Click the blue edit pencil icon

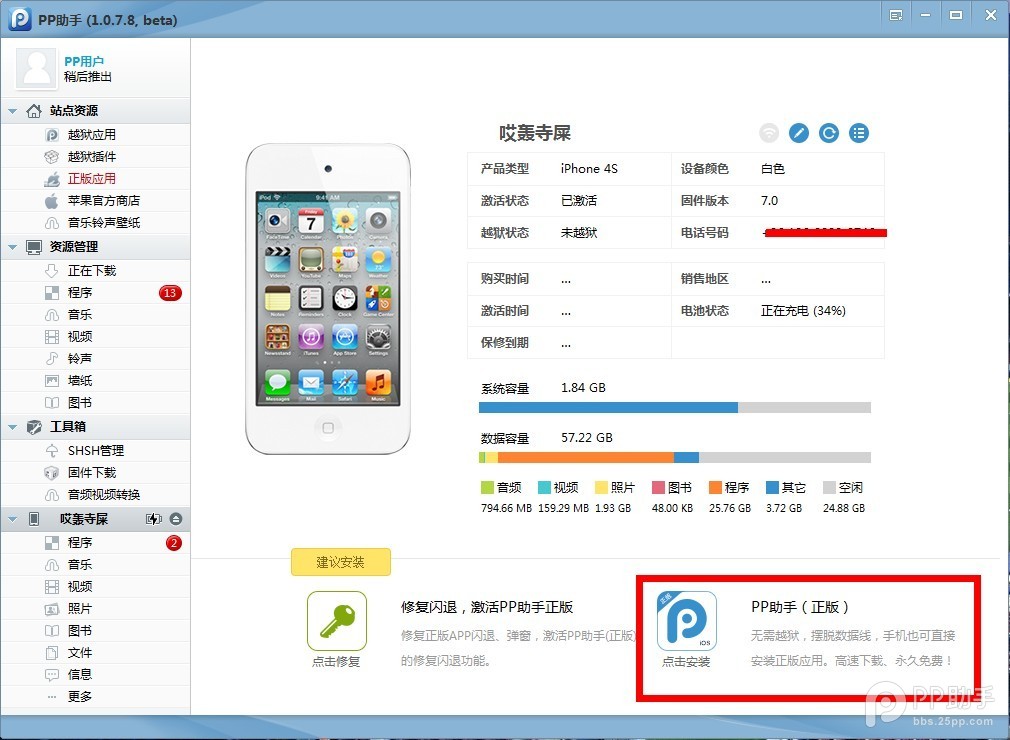[799, 133]
